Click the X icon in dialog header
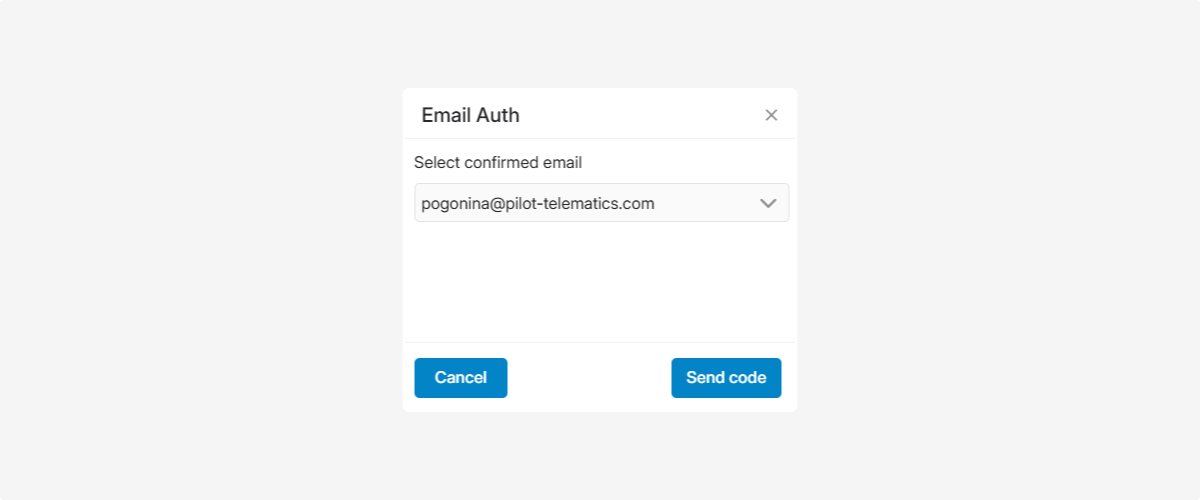This screenshot has width=1200, height=500. click(x=771, y=115)
